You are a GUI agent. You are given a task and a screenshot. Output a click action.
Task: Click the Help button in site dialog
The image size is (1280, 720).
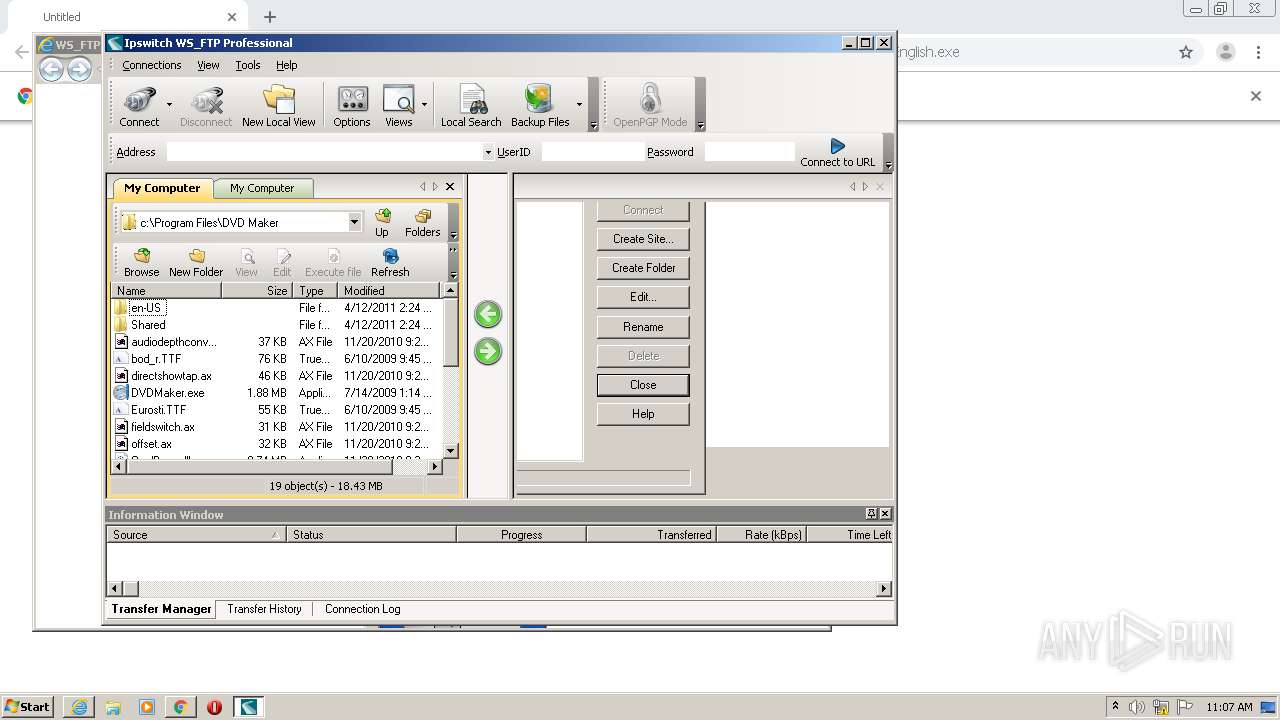click(643, 414)
